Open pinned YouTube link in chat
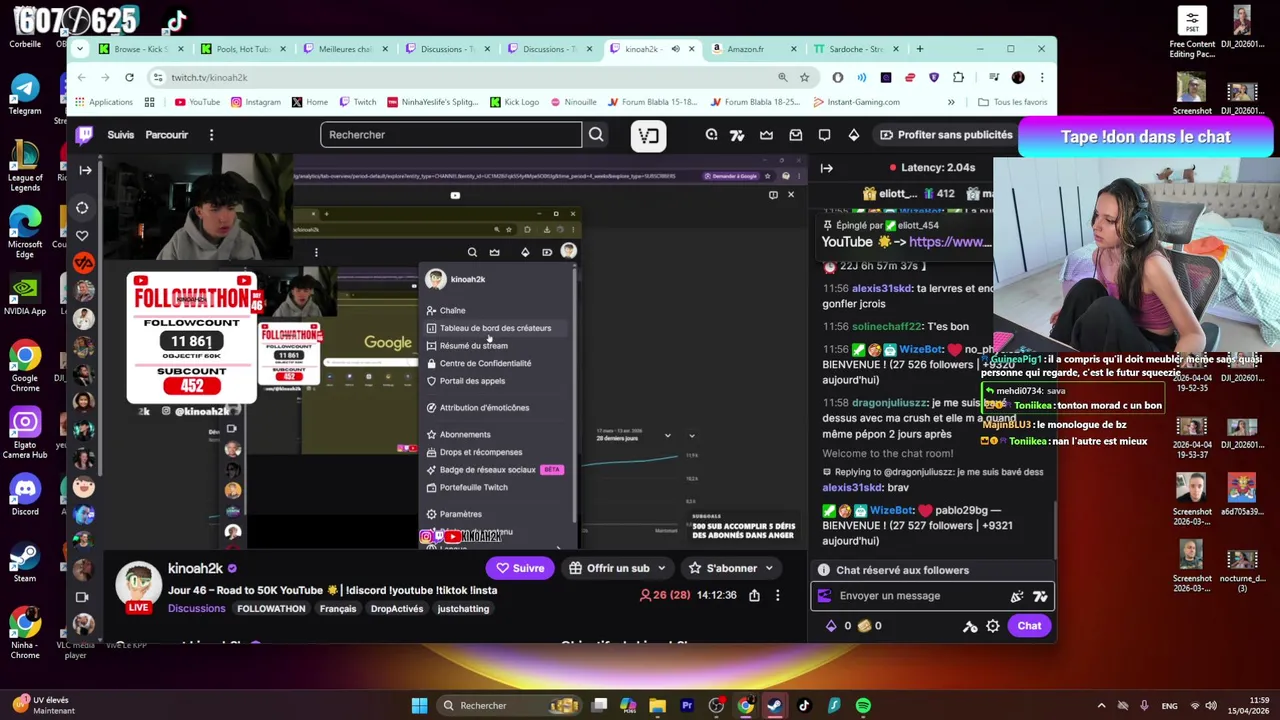 click(950, 242)
